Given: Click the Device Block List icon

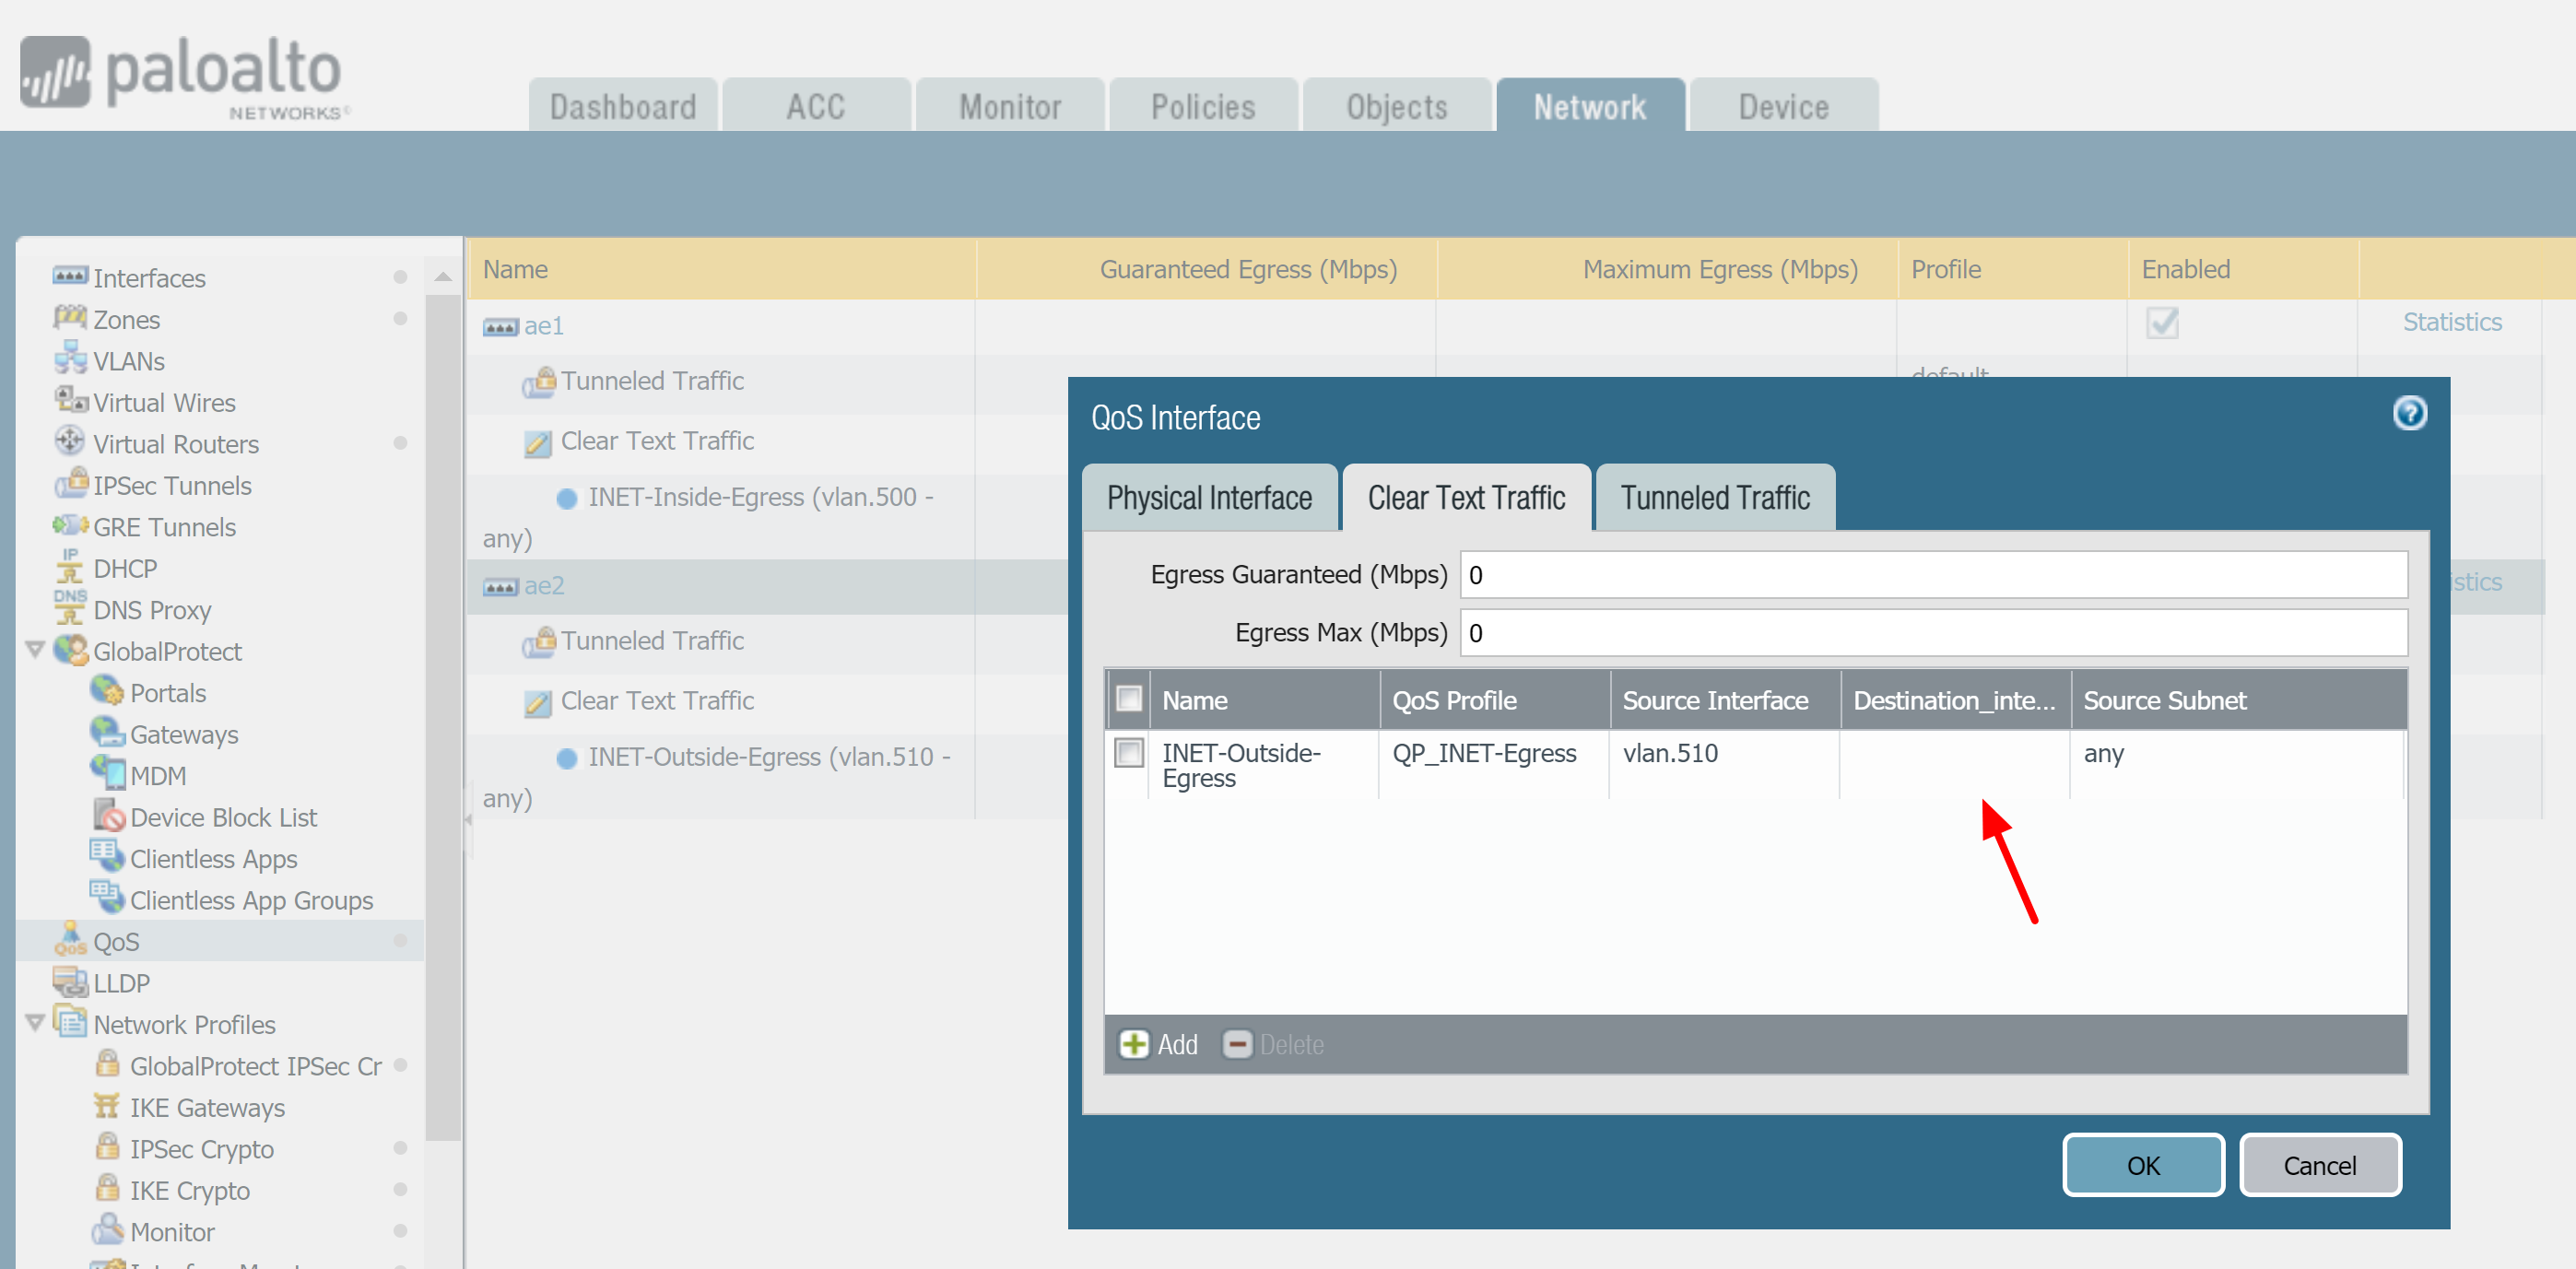Looking at the screenshot, I should tap(108, 815).
